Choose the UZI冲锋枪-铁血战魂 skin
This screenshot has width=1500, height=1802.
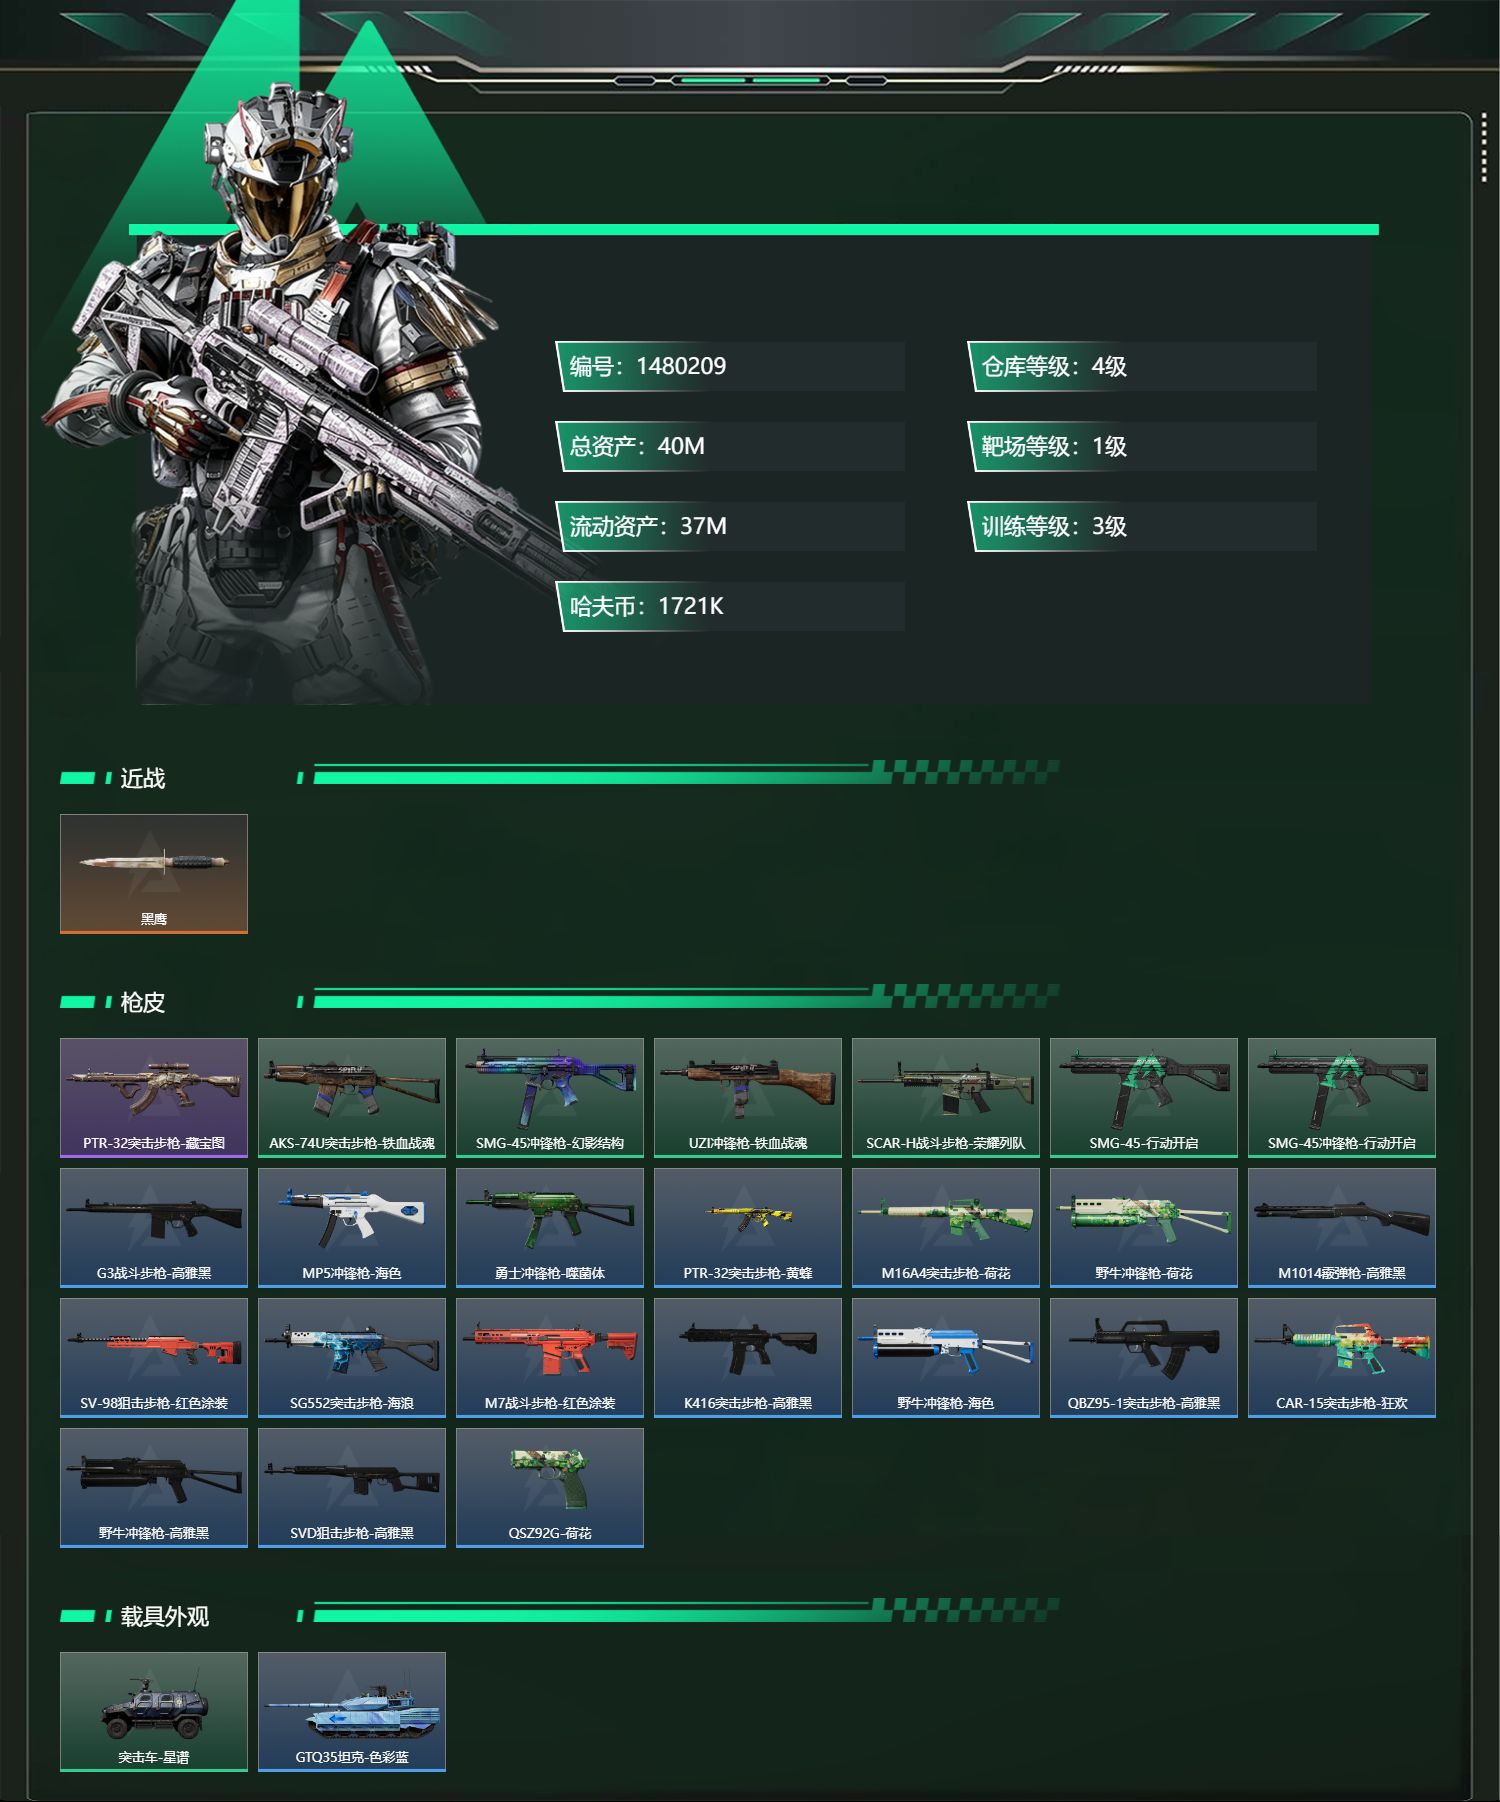(x=748, y=1098)
